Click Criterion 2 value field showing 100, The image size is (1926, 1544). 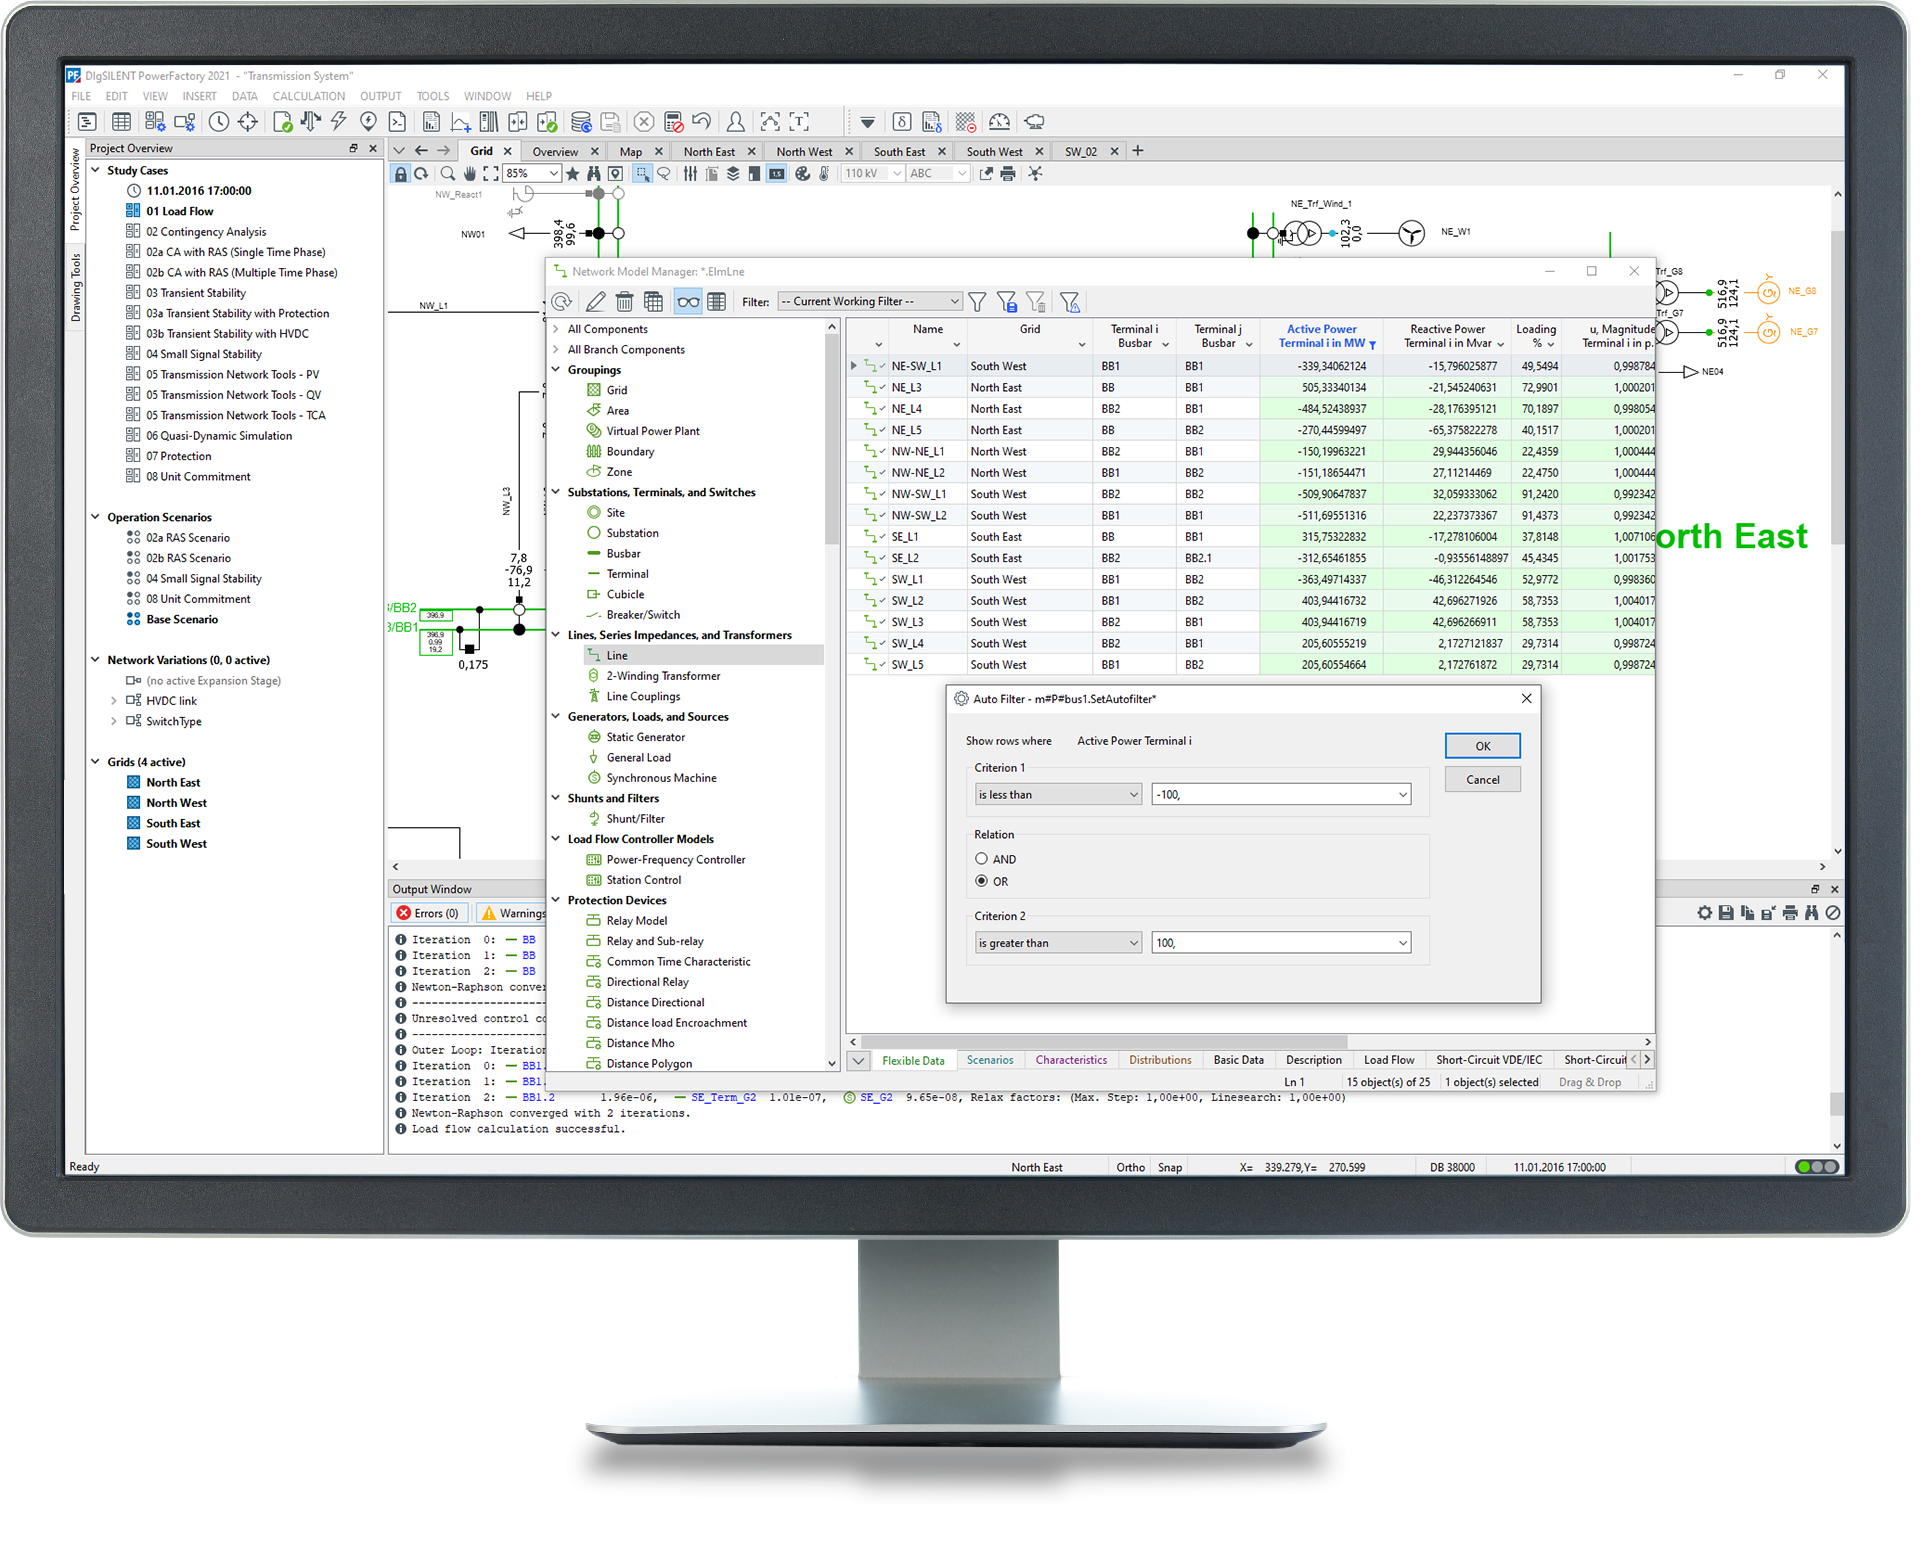[1282, 944]
